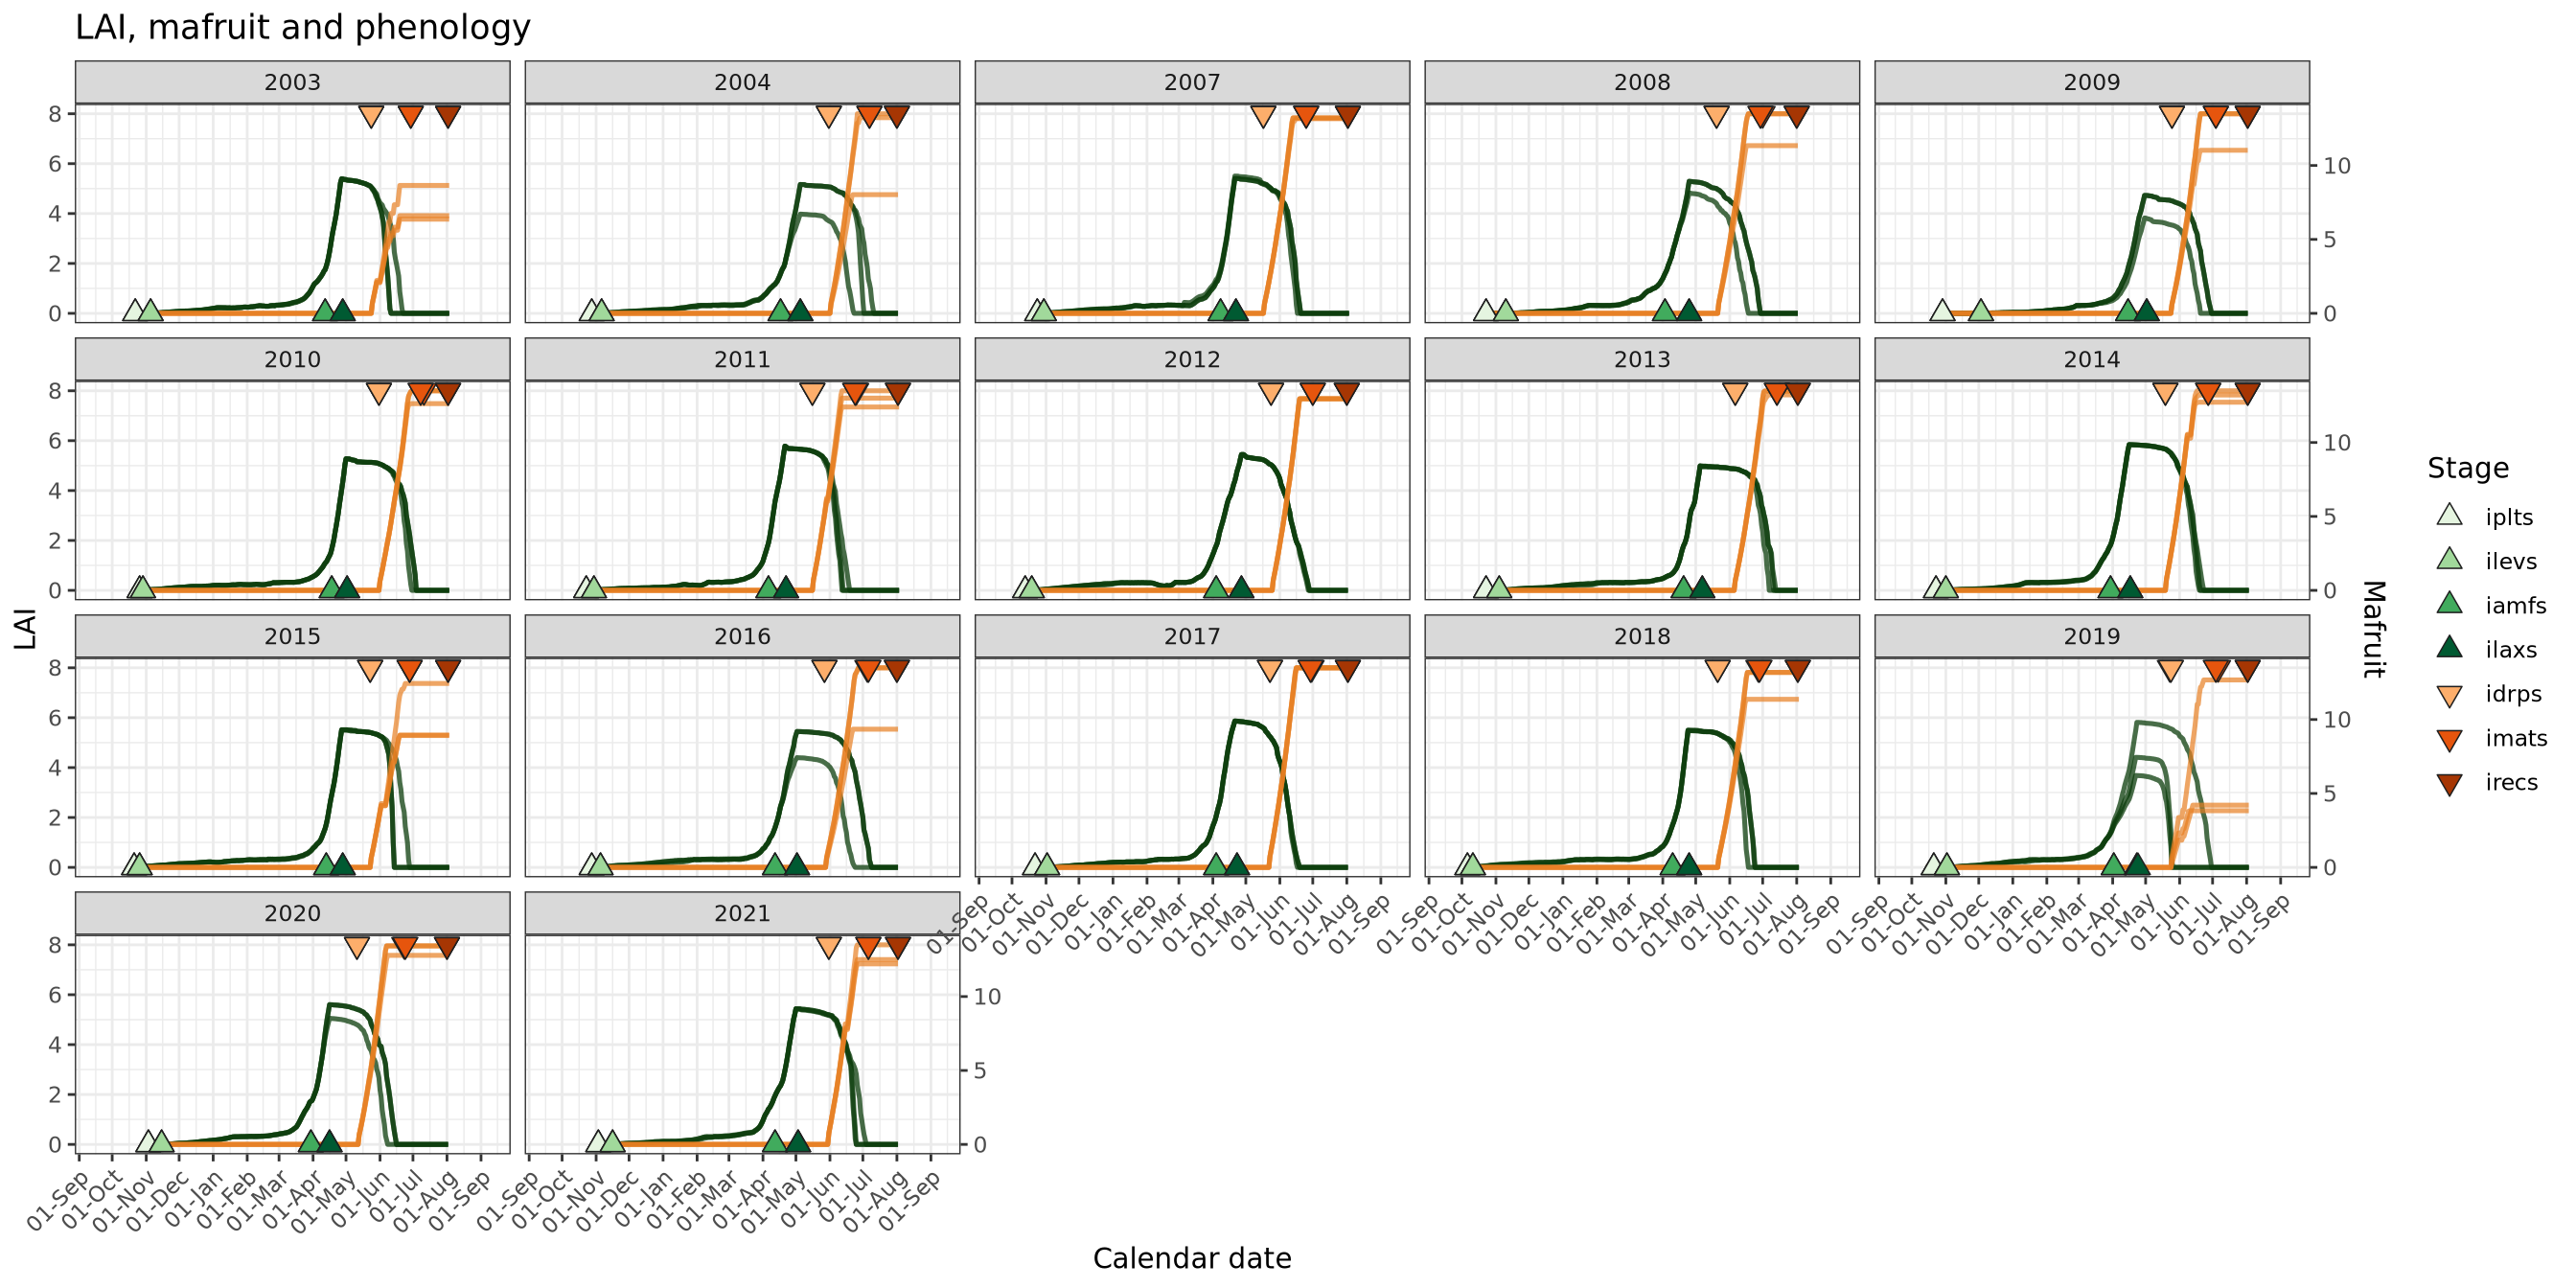Click the idrps marker in 2020 panel

[357, 947]
